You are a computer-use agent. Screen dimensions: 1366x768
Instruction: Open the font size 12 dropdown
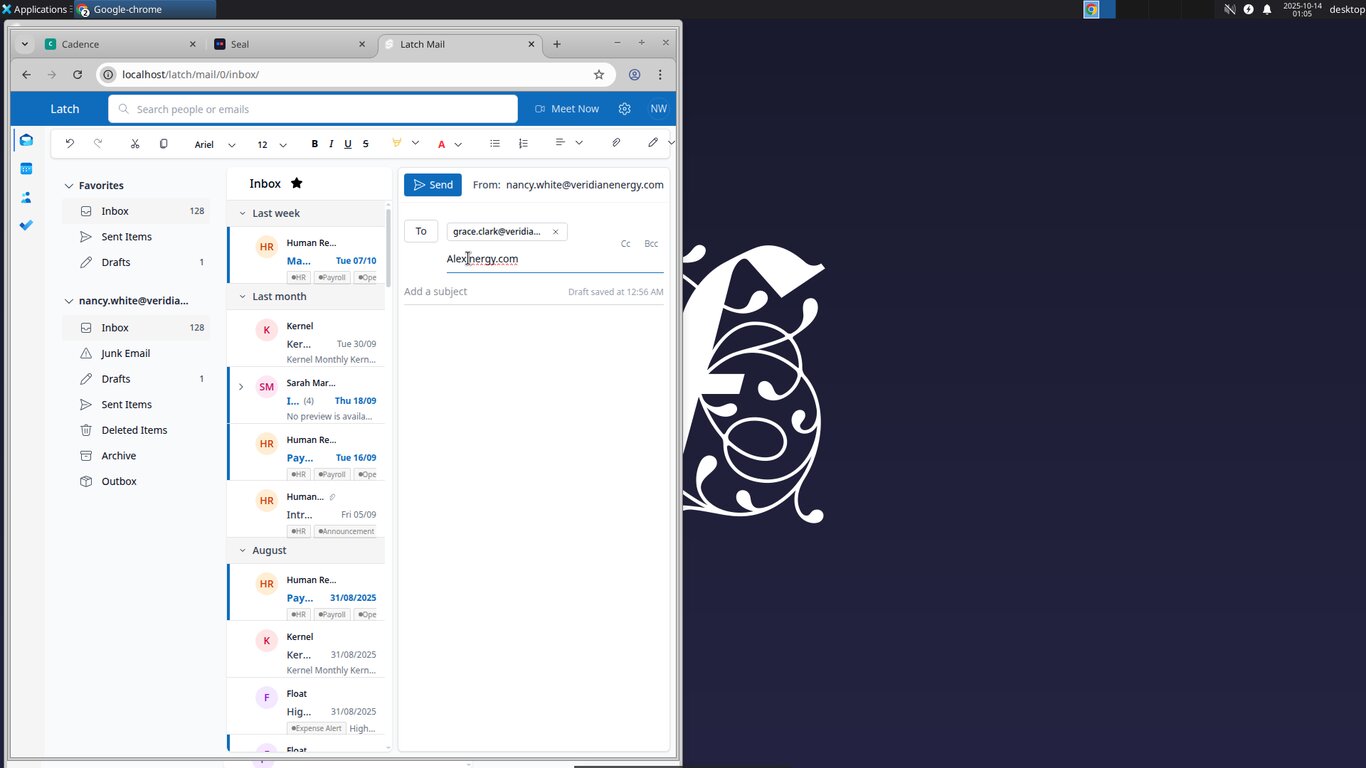pyautogui.click(x=272, y=145)
